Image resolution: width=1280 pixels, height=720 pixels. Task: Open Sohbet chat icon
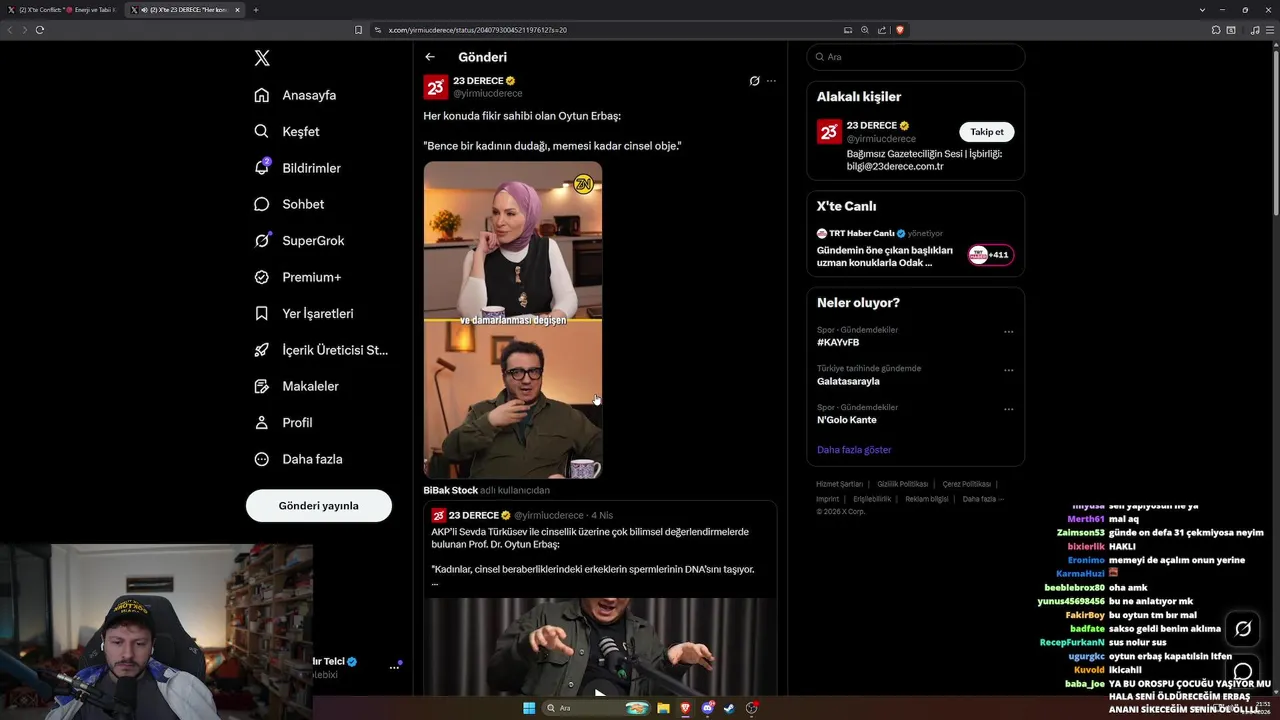262,204
